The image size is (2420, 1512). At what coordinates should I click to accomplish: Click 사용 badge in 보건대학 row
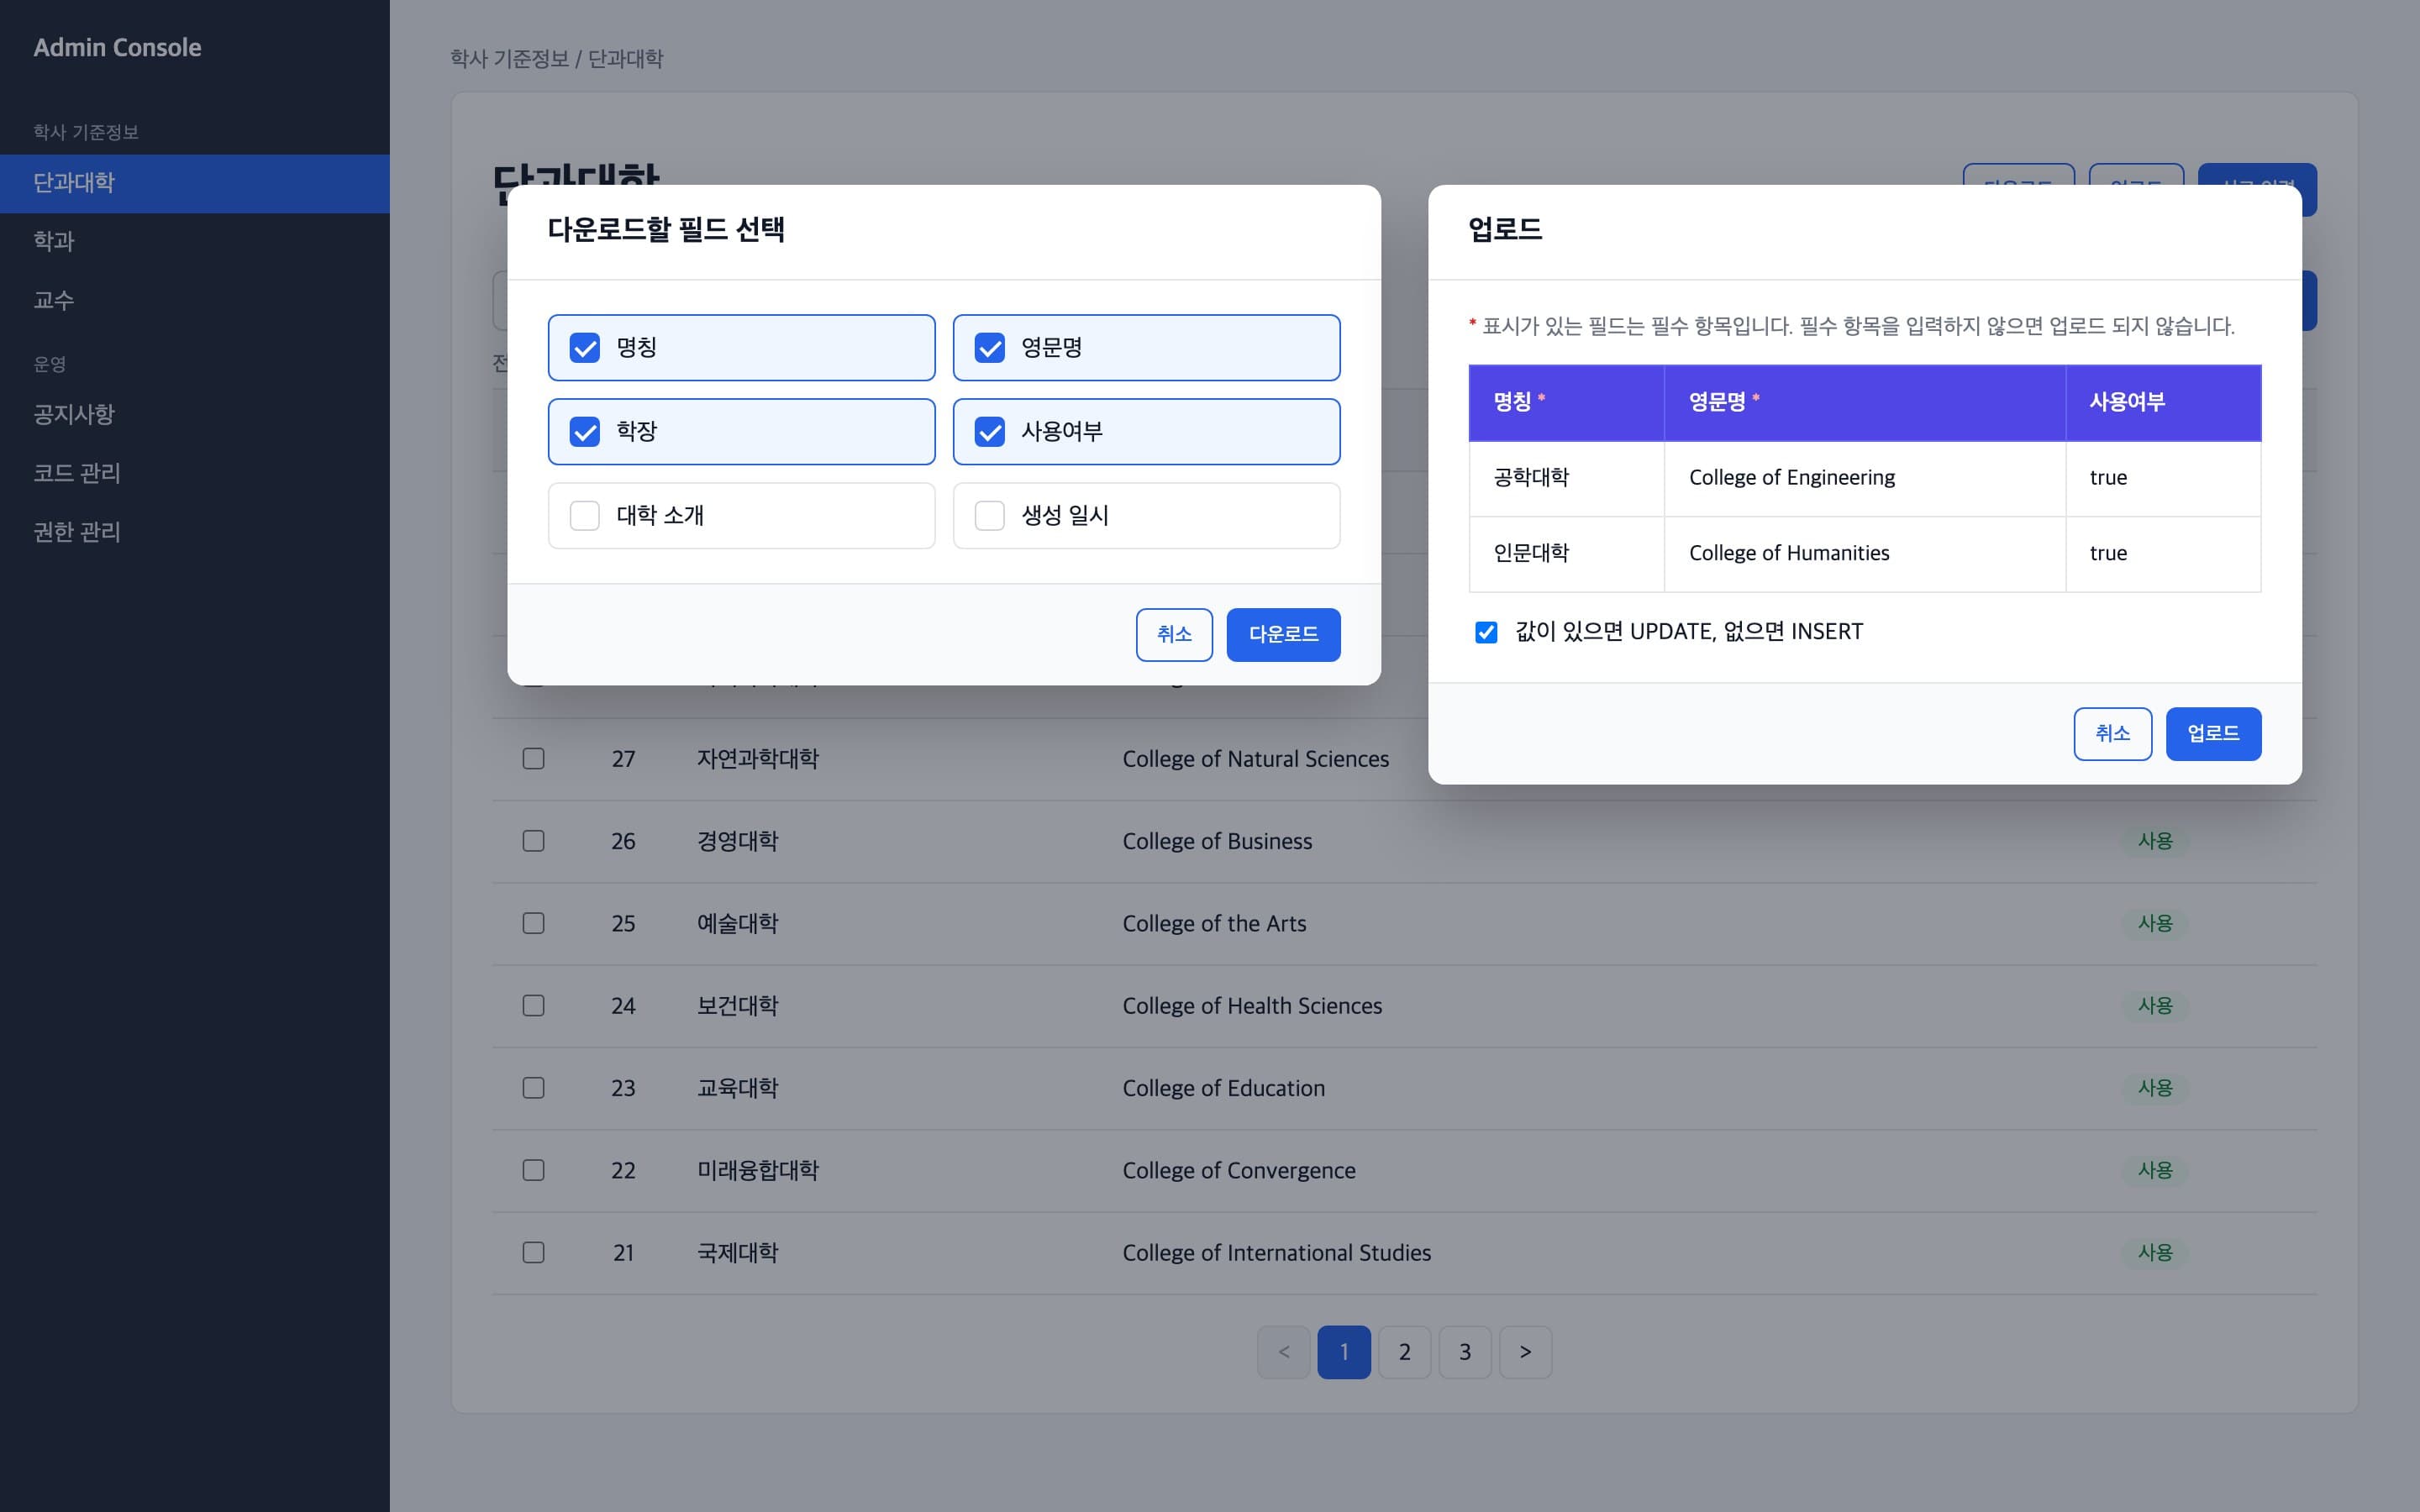click(x=2155, y=1005)
